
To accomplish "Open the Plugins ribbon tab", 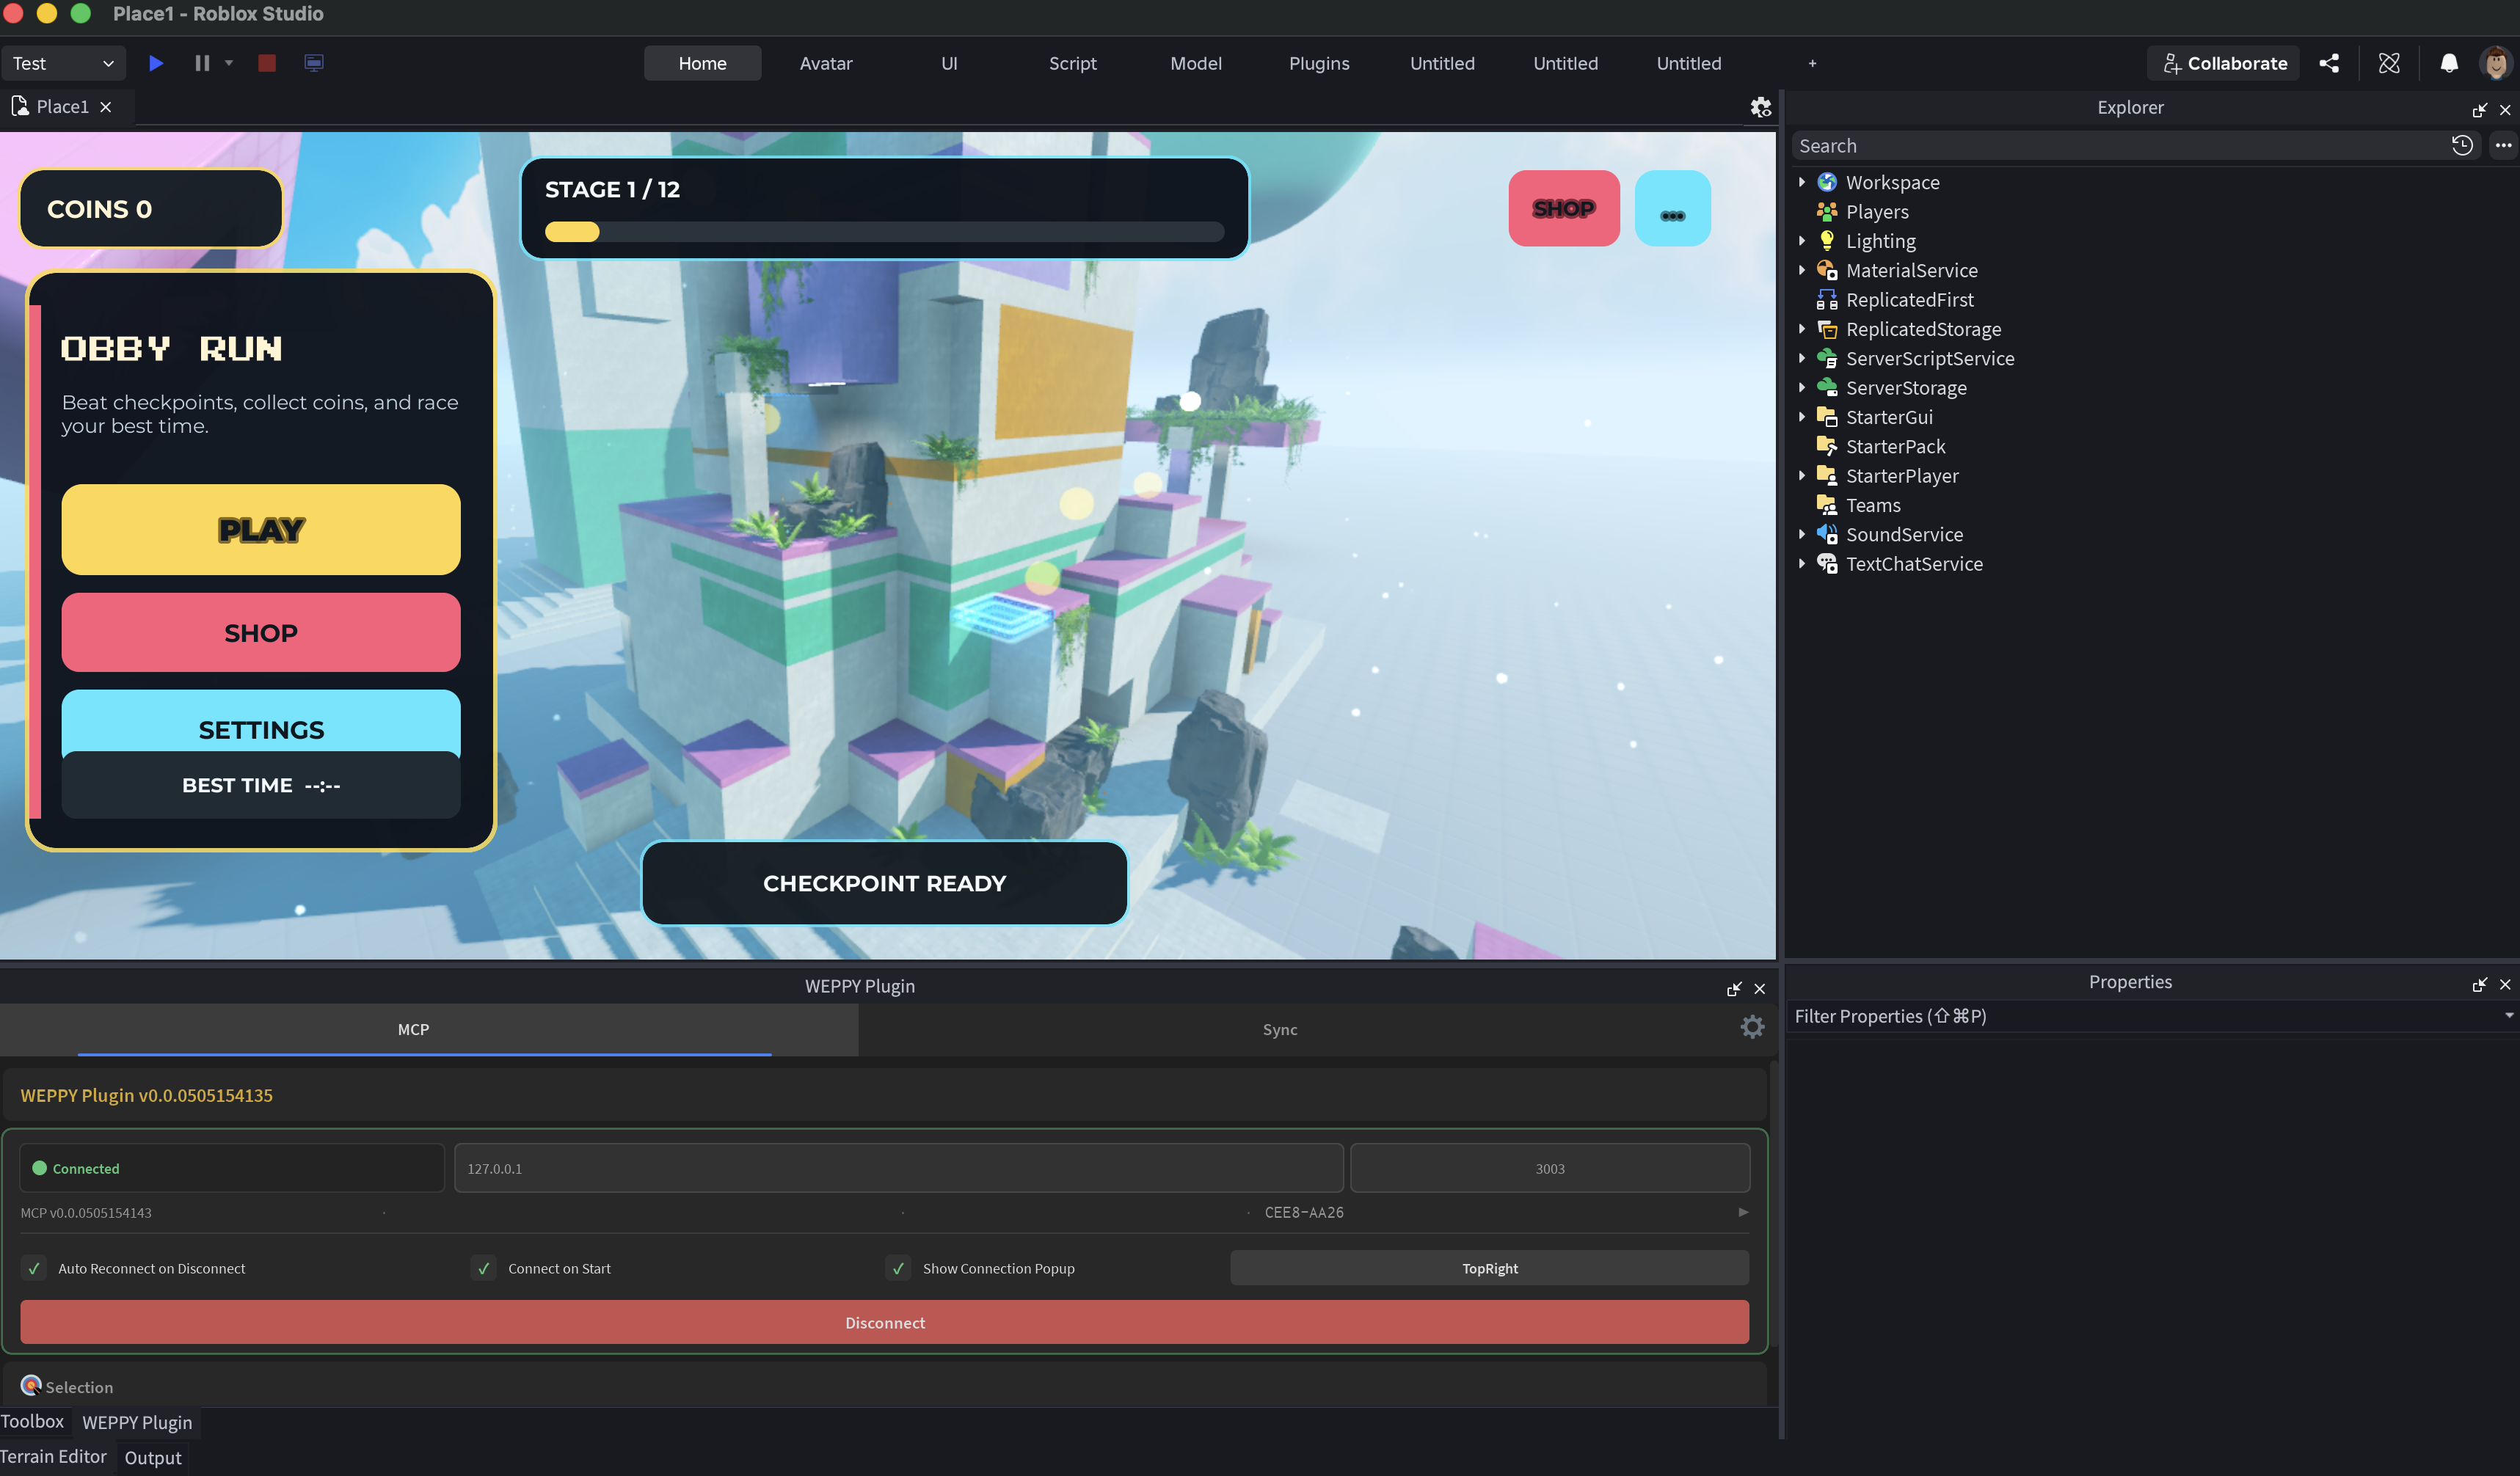I will coord(1319,63).
